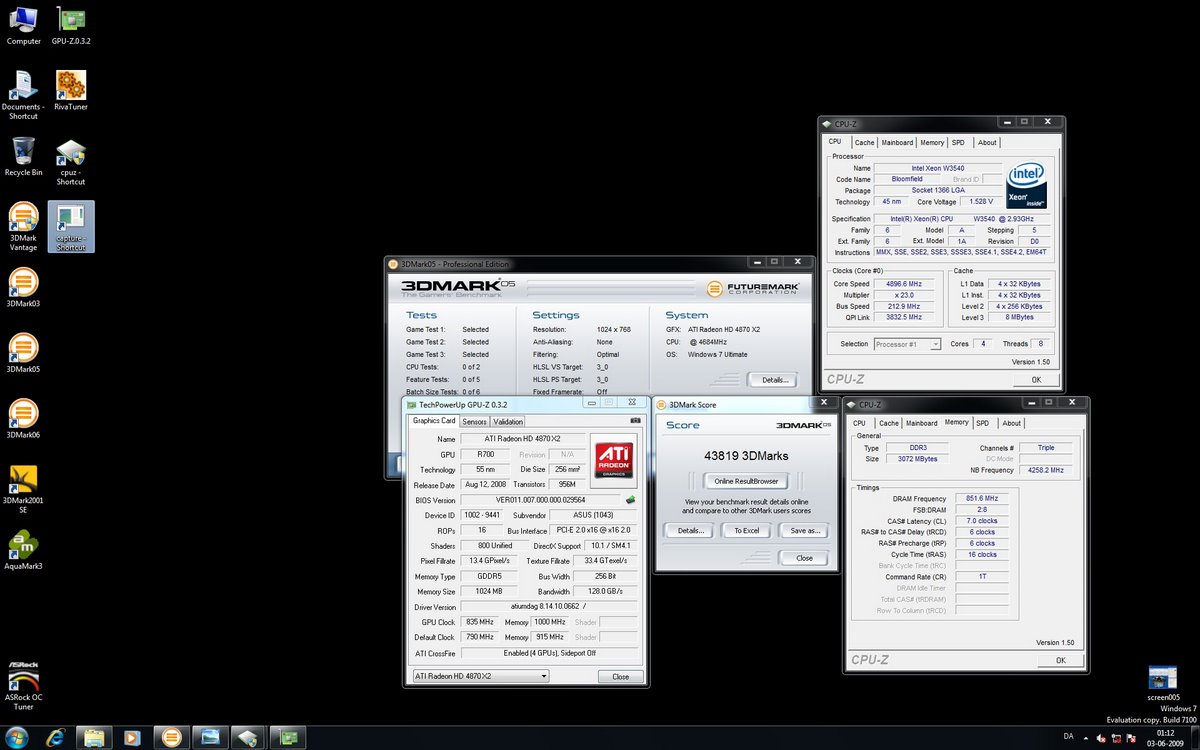Select the capture - Shortcut desktop icon
The image size is (1200, 750).
tap(71, 227)
